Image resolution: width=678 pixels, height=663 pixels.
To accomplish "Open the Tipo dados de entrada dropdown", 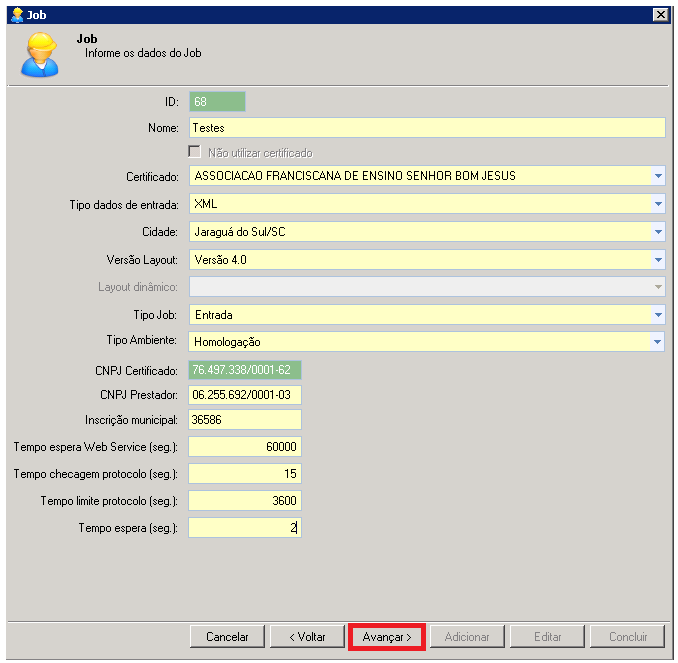I will tap(657, 204).
